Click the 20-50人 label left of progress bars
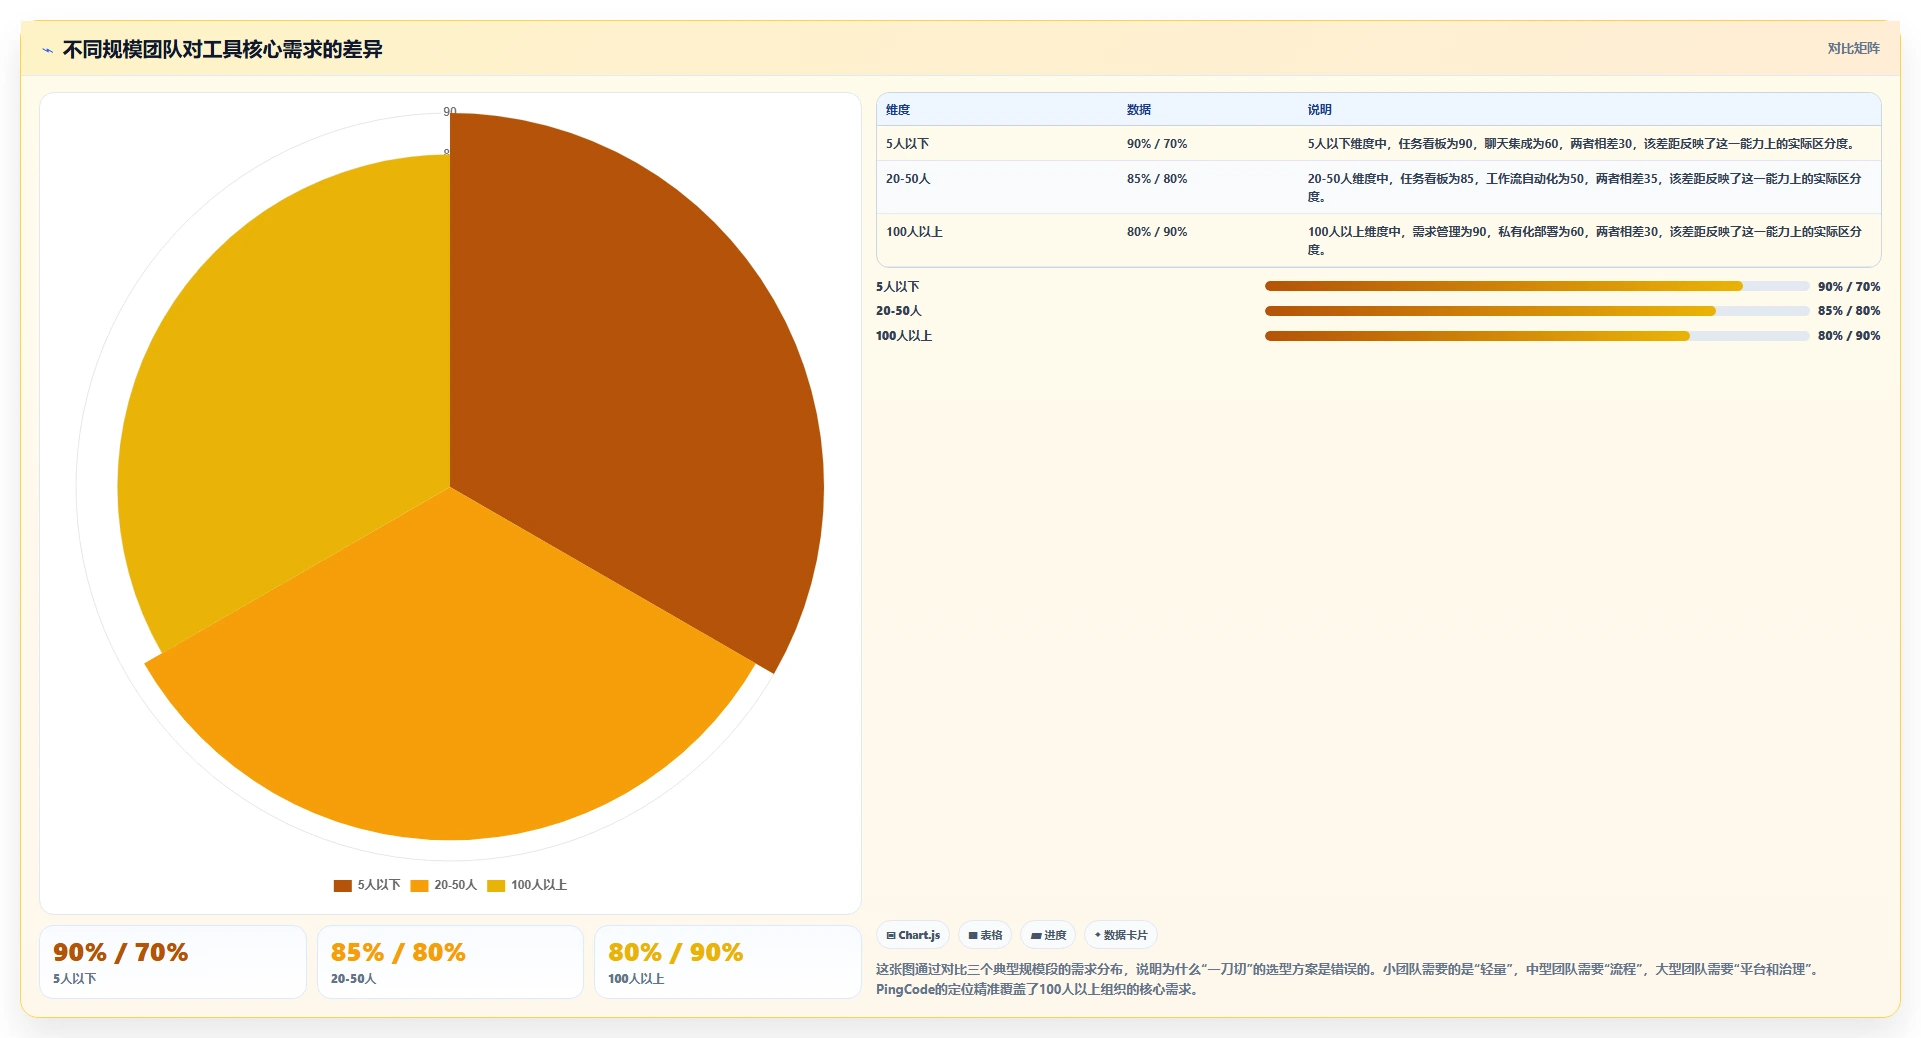Image resolution: width=1921 pixels, height=1038 pixels. (x=899, y=311)
